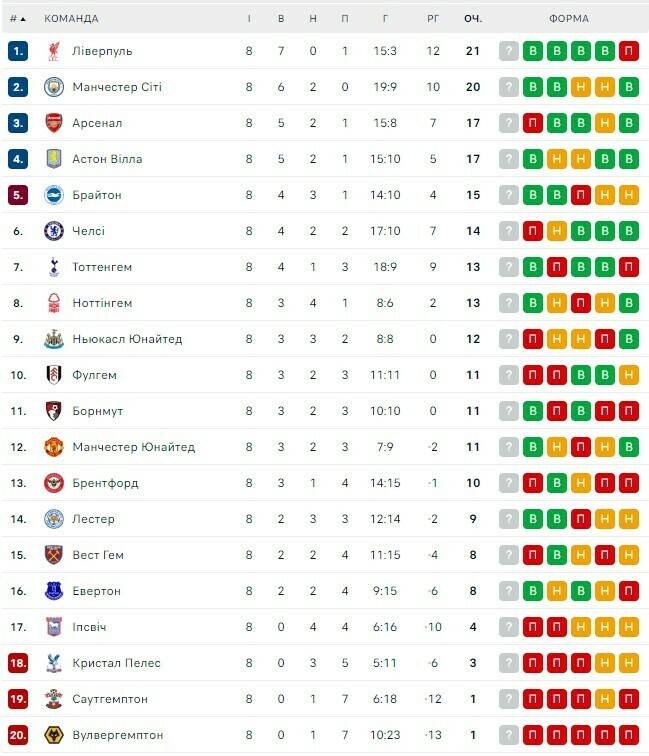This screenshot has width=649, height=756.
Task: Click the Wolverhampton wolf crest icon
Action: pyautogui.click(x=54, y=735)
